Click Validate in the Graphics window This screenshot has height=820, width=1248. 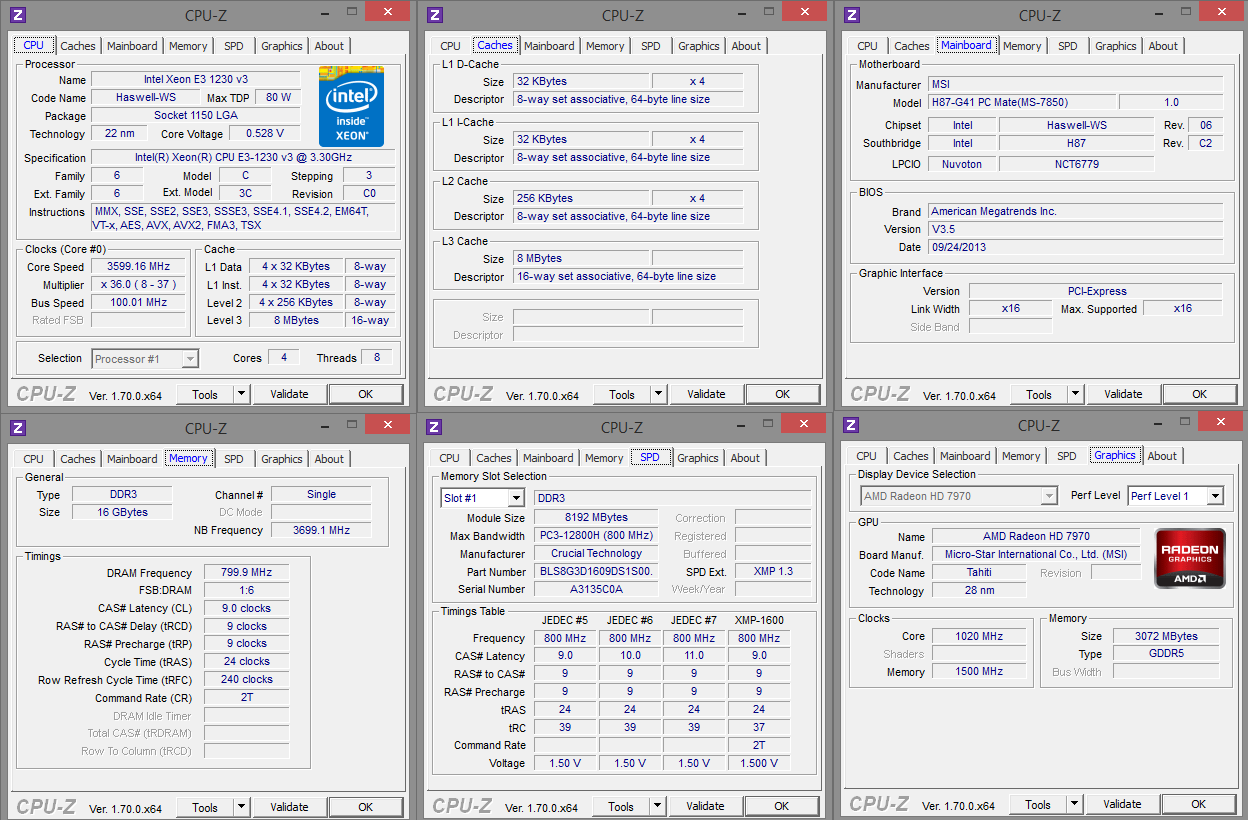coord(1122,804)
